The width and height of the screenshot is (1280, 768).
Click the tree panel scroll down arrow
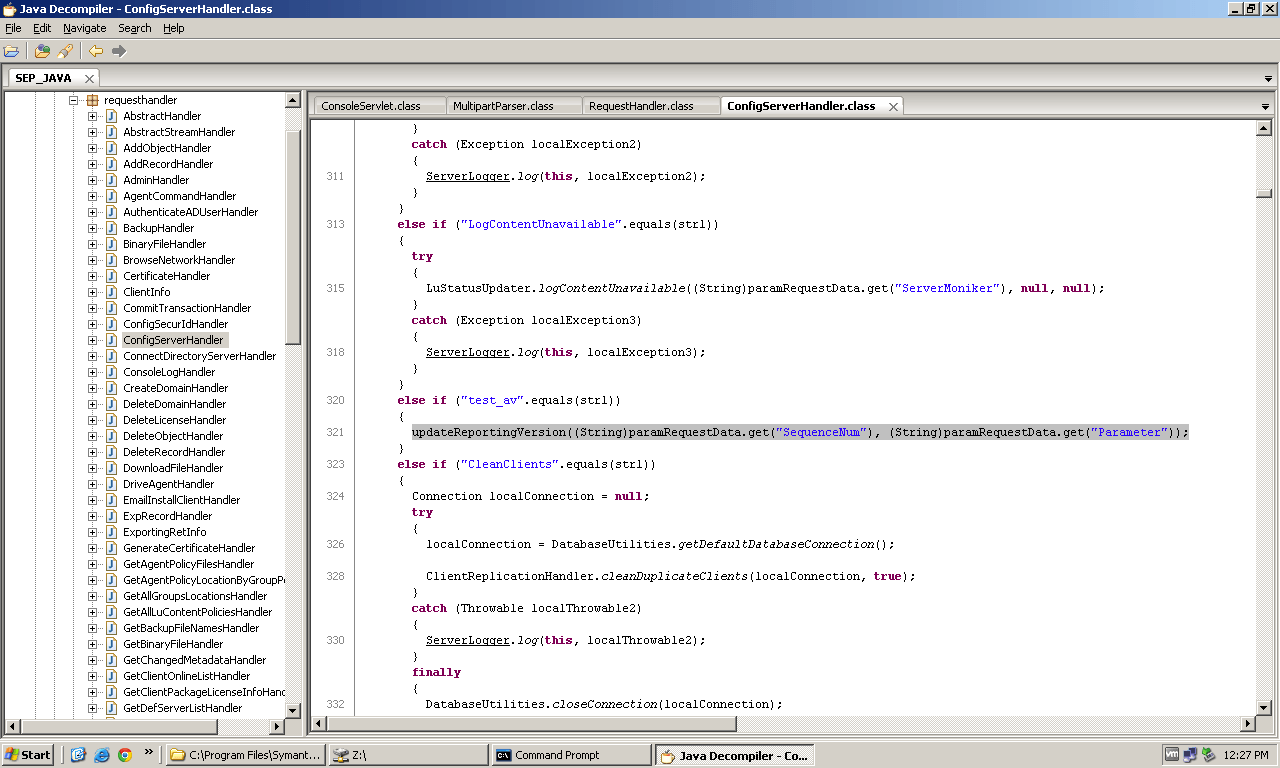(x=293, y=710)
